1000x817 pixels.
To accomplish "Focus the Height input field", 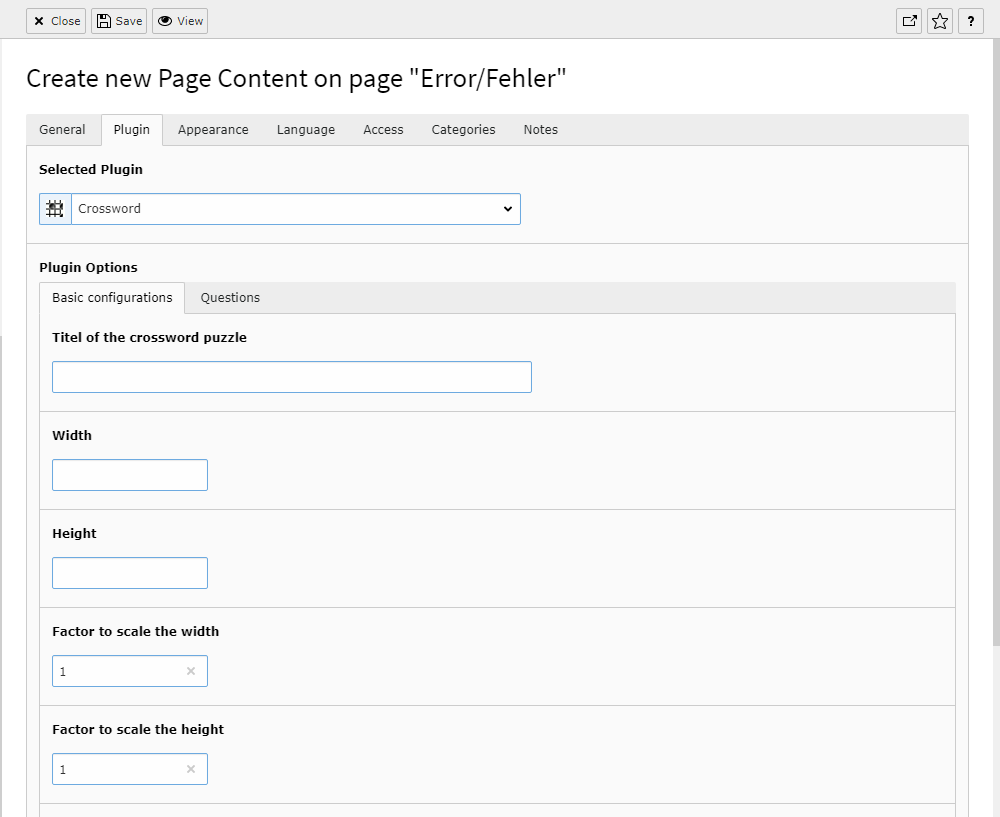I will point(130,573).
